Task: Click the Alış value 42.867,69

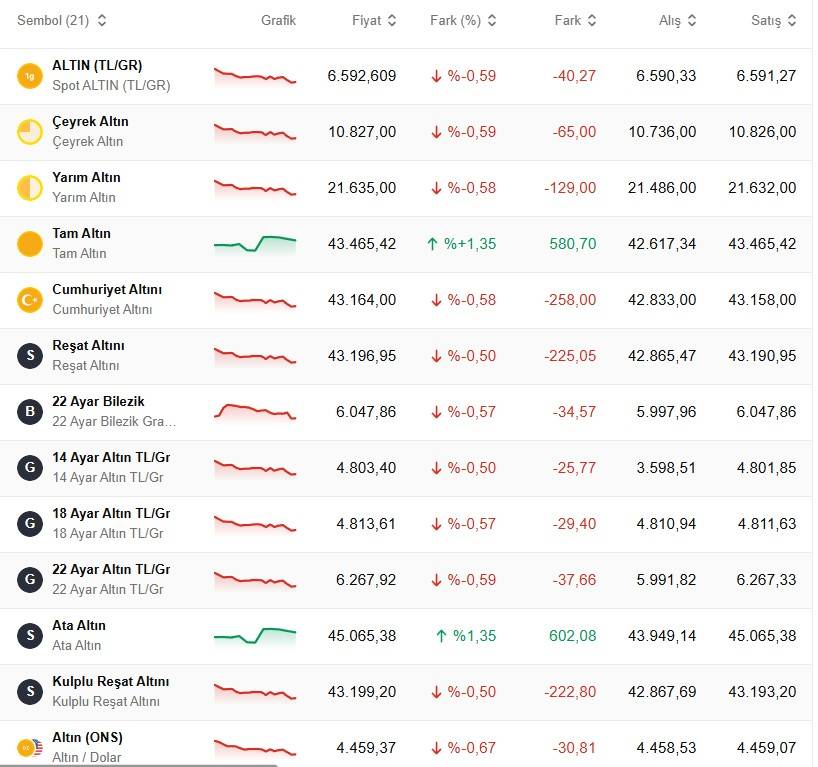Action: click(662, 692)
